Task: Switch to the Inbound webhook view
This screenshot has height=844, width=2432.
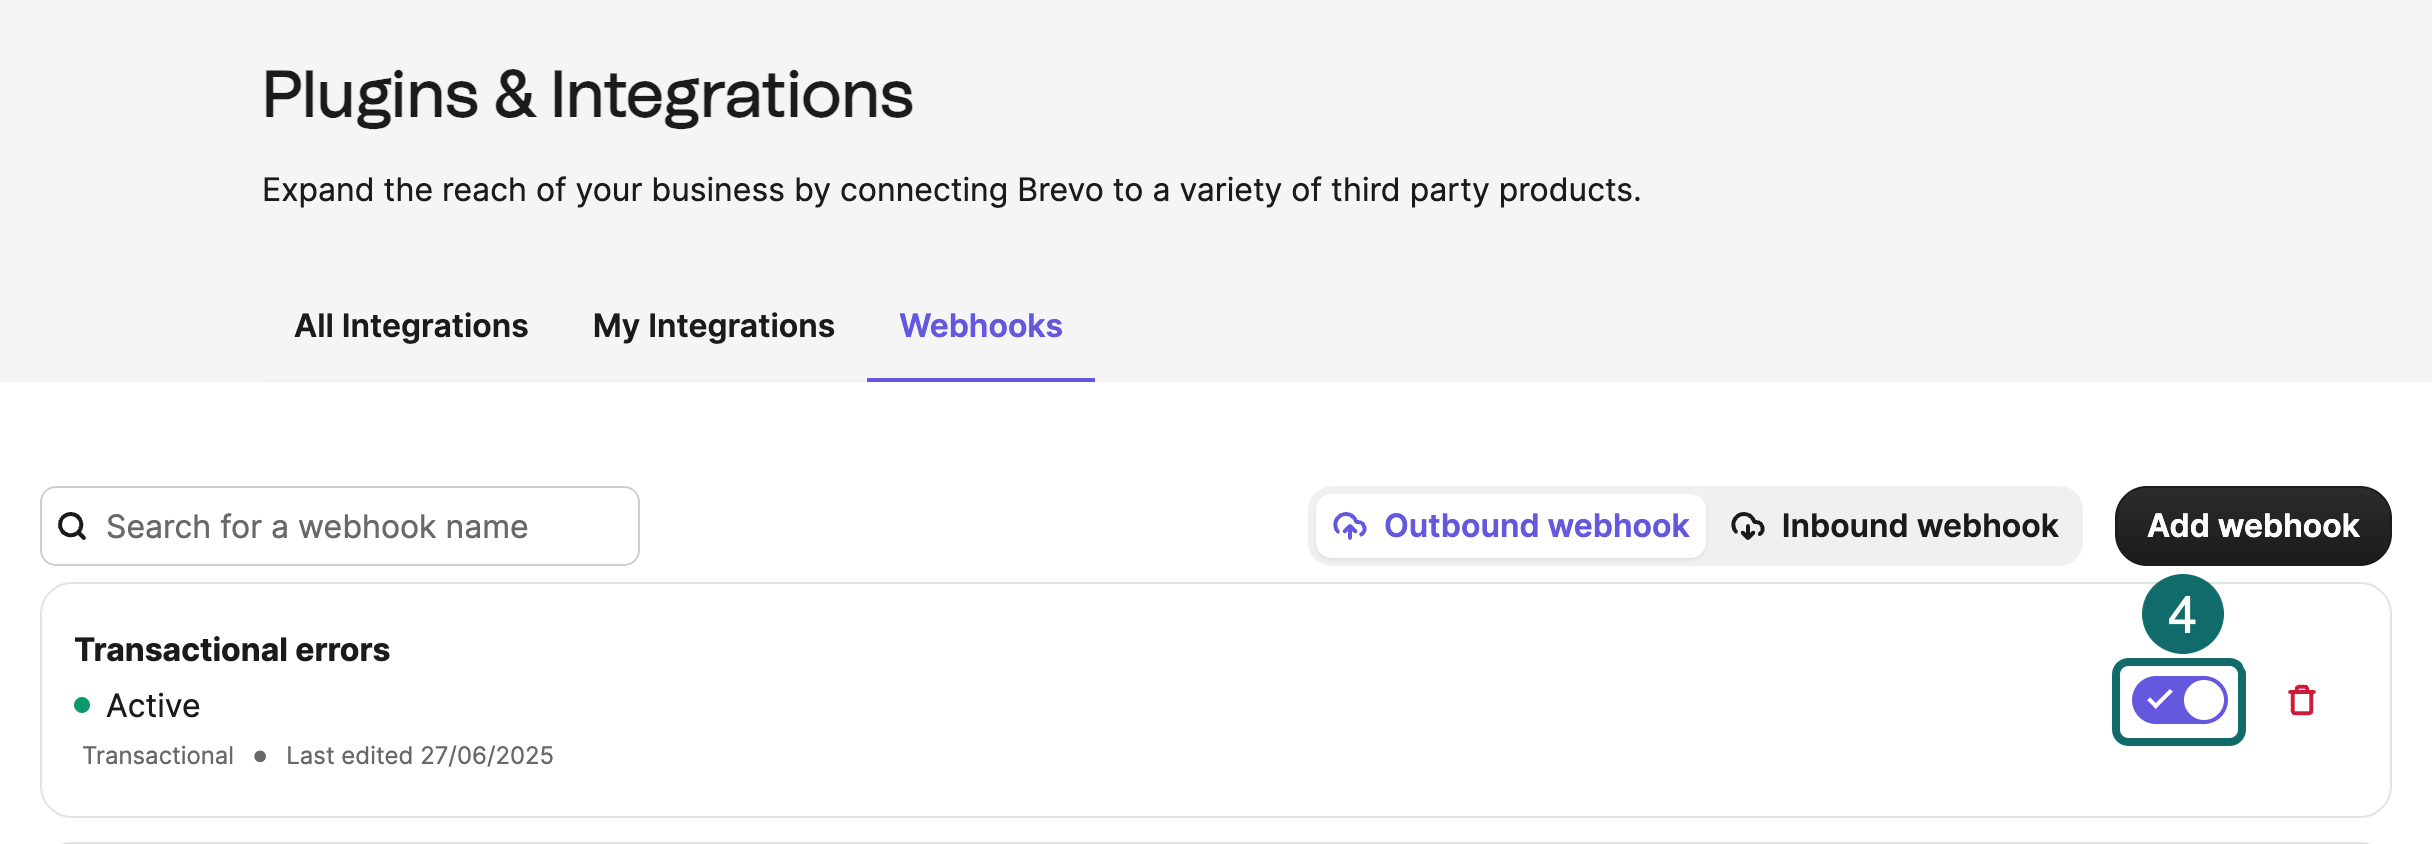Action: 1898,526
